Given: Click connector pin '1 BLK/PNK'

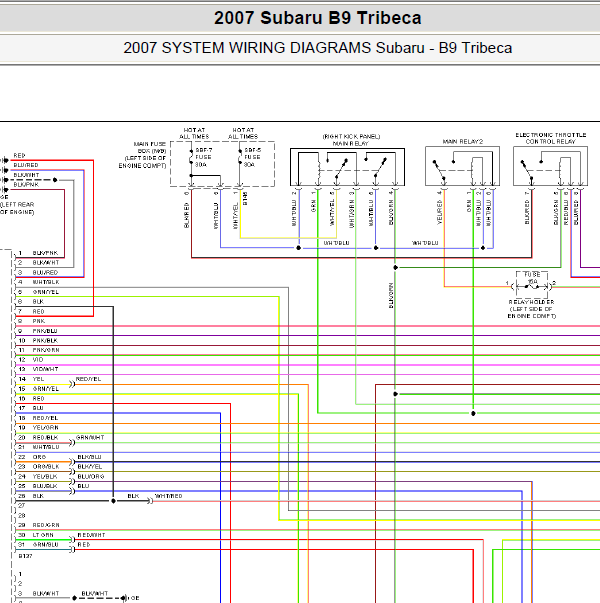Looking at the screenshot, I should coord(38,253).
